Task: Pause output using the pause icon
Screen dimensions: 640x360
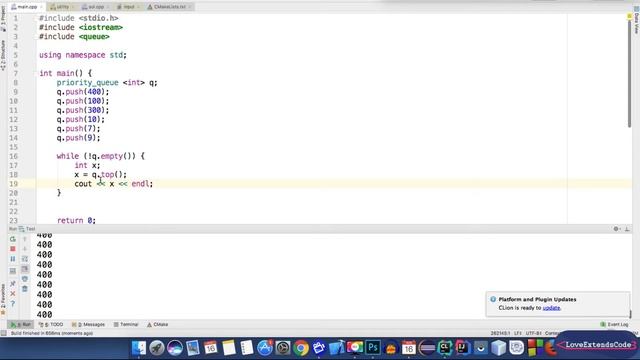Action: (x=13, y=259)
